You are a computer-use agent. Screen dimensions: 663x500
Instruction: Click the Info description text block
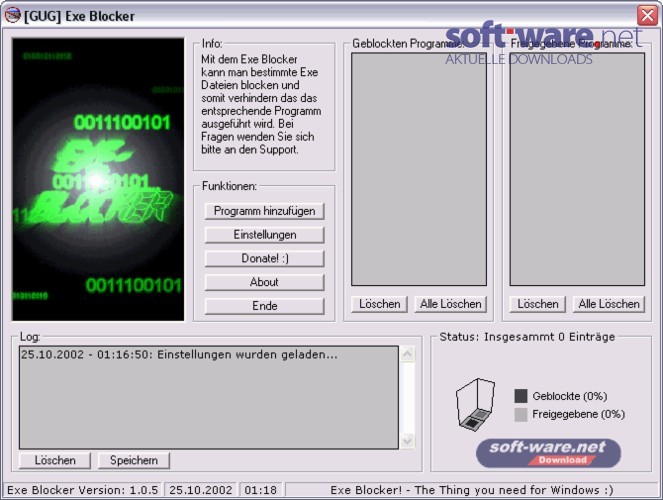[261, 104]
